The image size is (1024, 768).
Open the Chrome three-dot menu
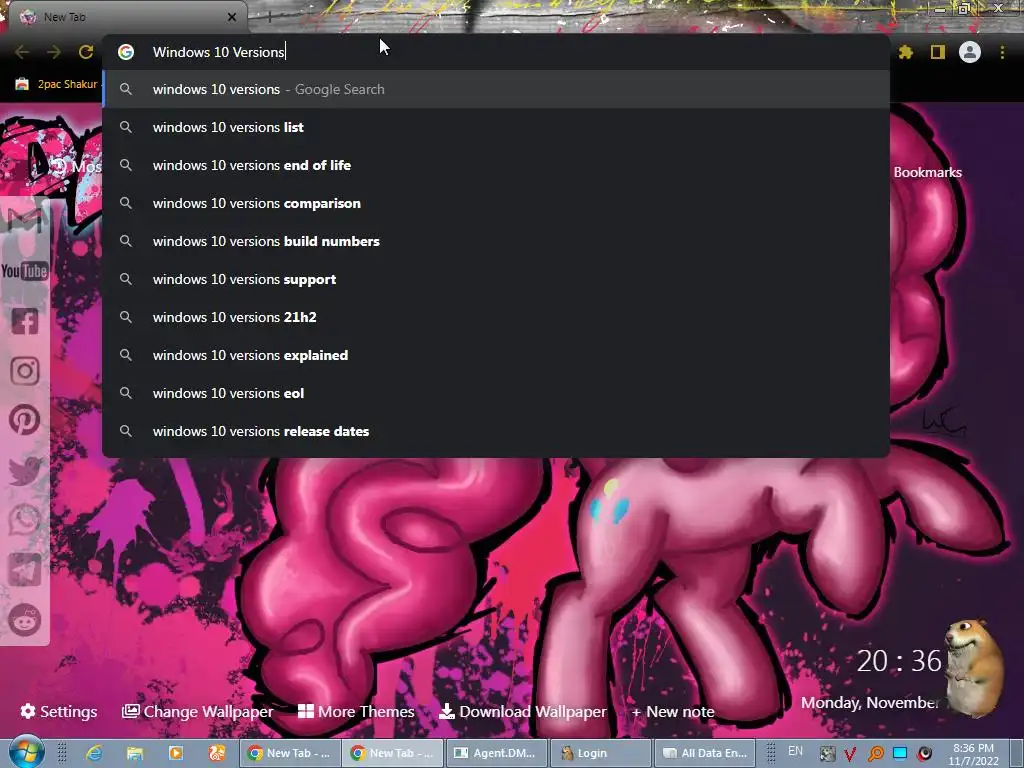coord(1002,52)
